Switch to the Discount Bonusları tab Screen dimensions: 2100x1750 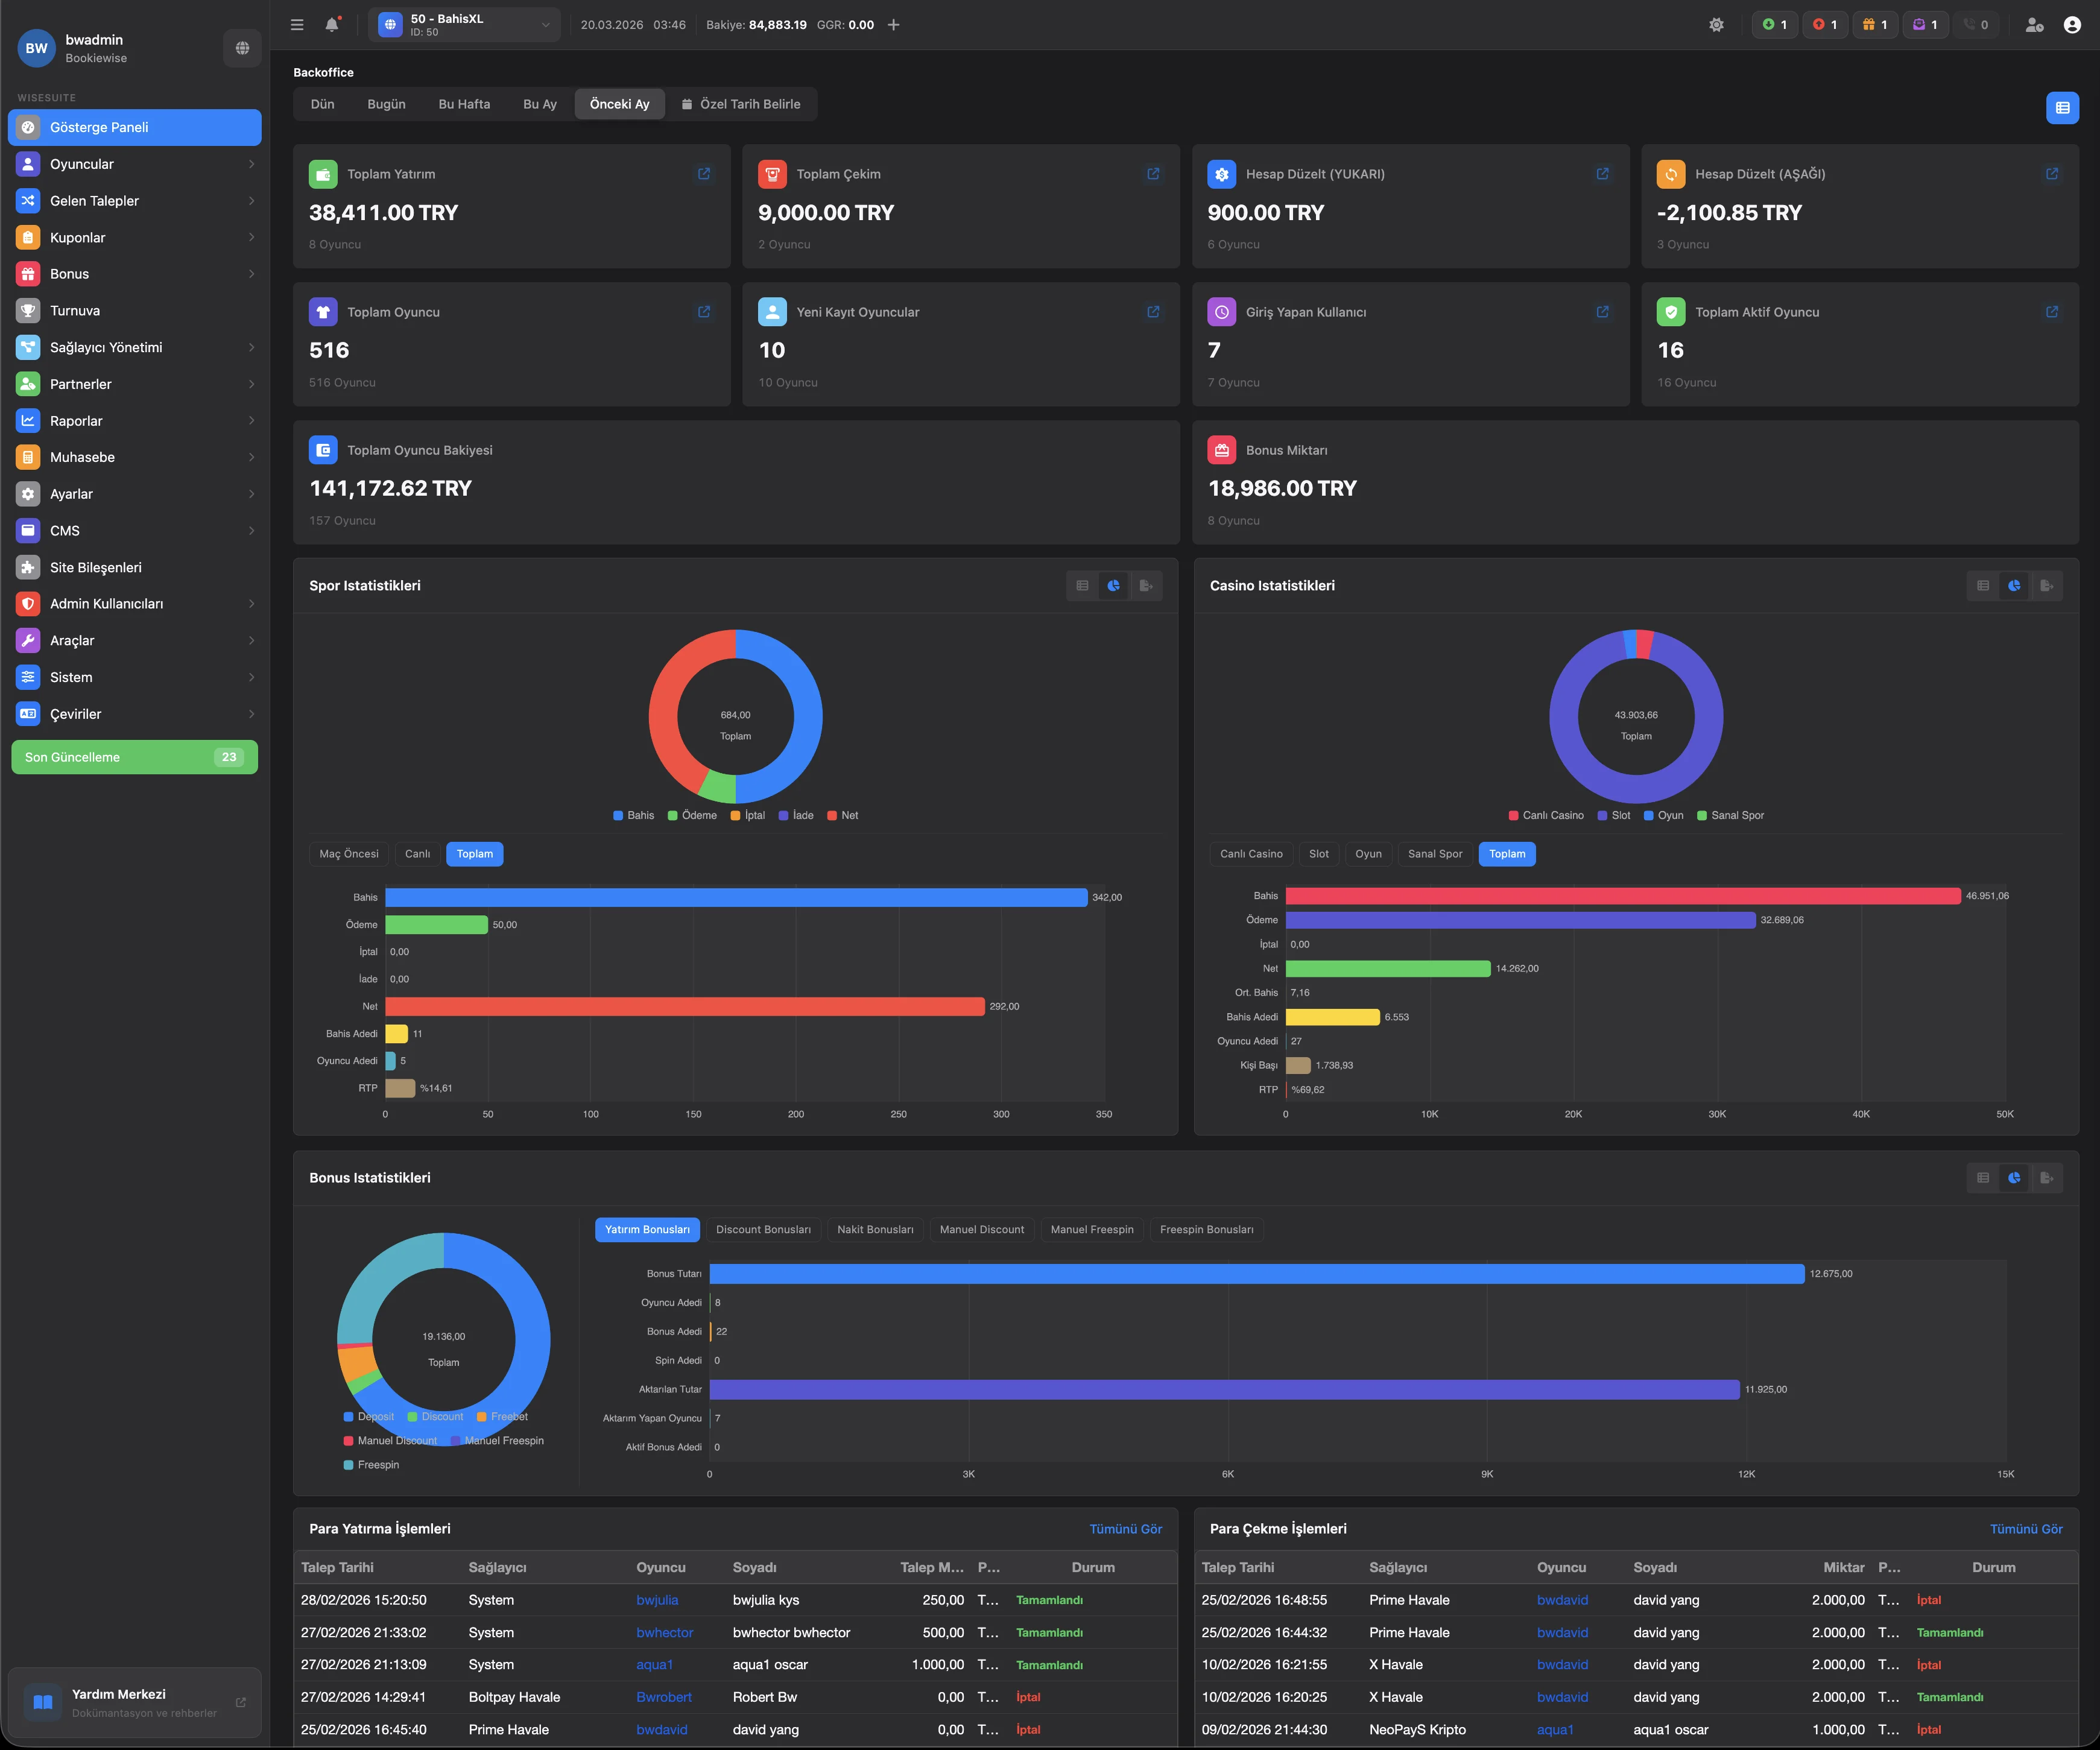click(x=763, y=1229)
